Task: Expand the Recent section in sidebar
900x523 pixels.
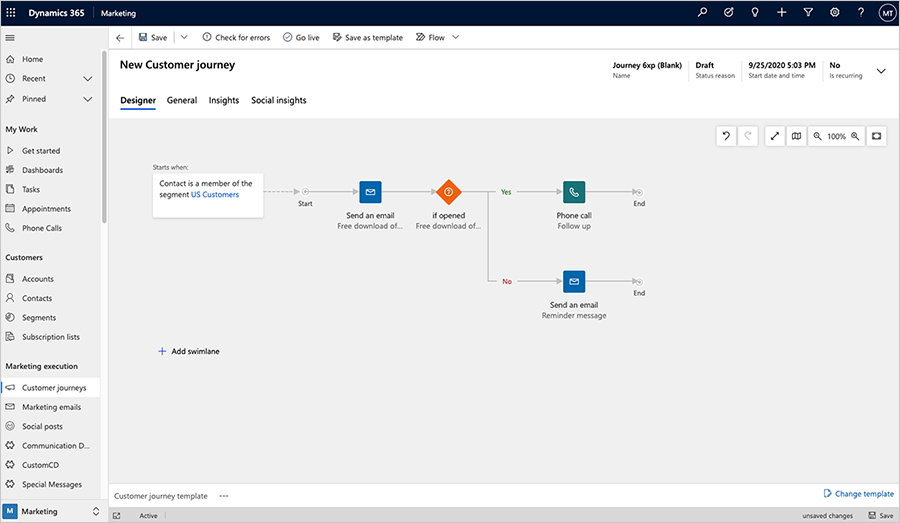Action: (87, 79)
